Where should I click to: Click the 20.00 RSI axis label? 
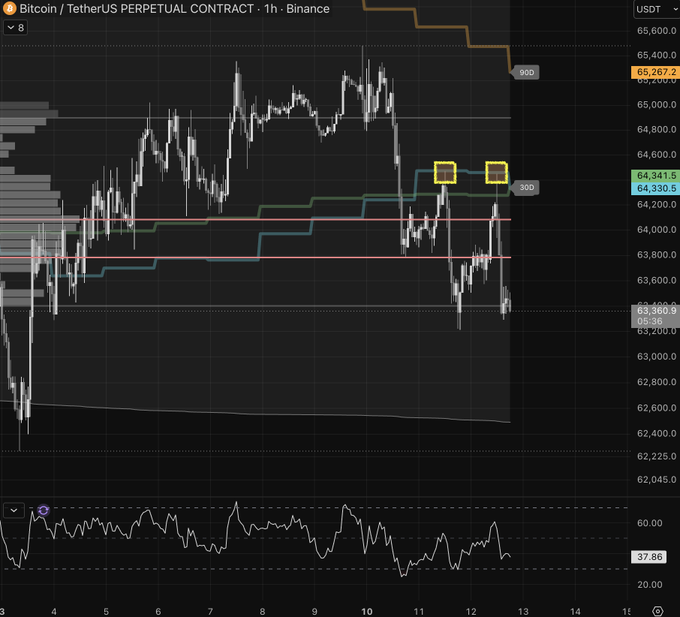(x=650, y=584)
